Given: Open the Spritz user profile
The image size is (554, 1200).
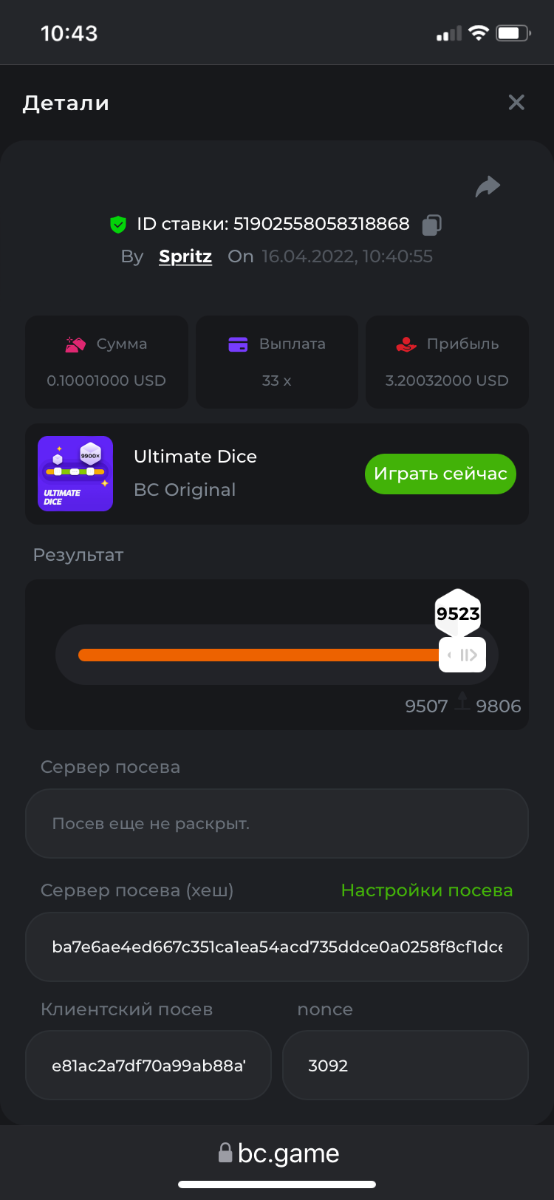Looking at the screenshot, I should [185, 256].
